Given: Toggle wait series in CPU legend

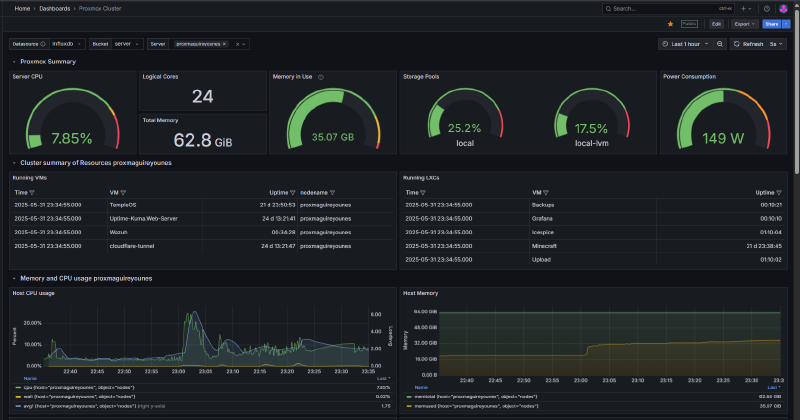Looking at the screenshot, I should (79, 397).
